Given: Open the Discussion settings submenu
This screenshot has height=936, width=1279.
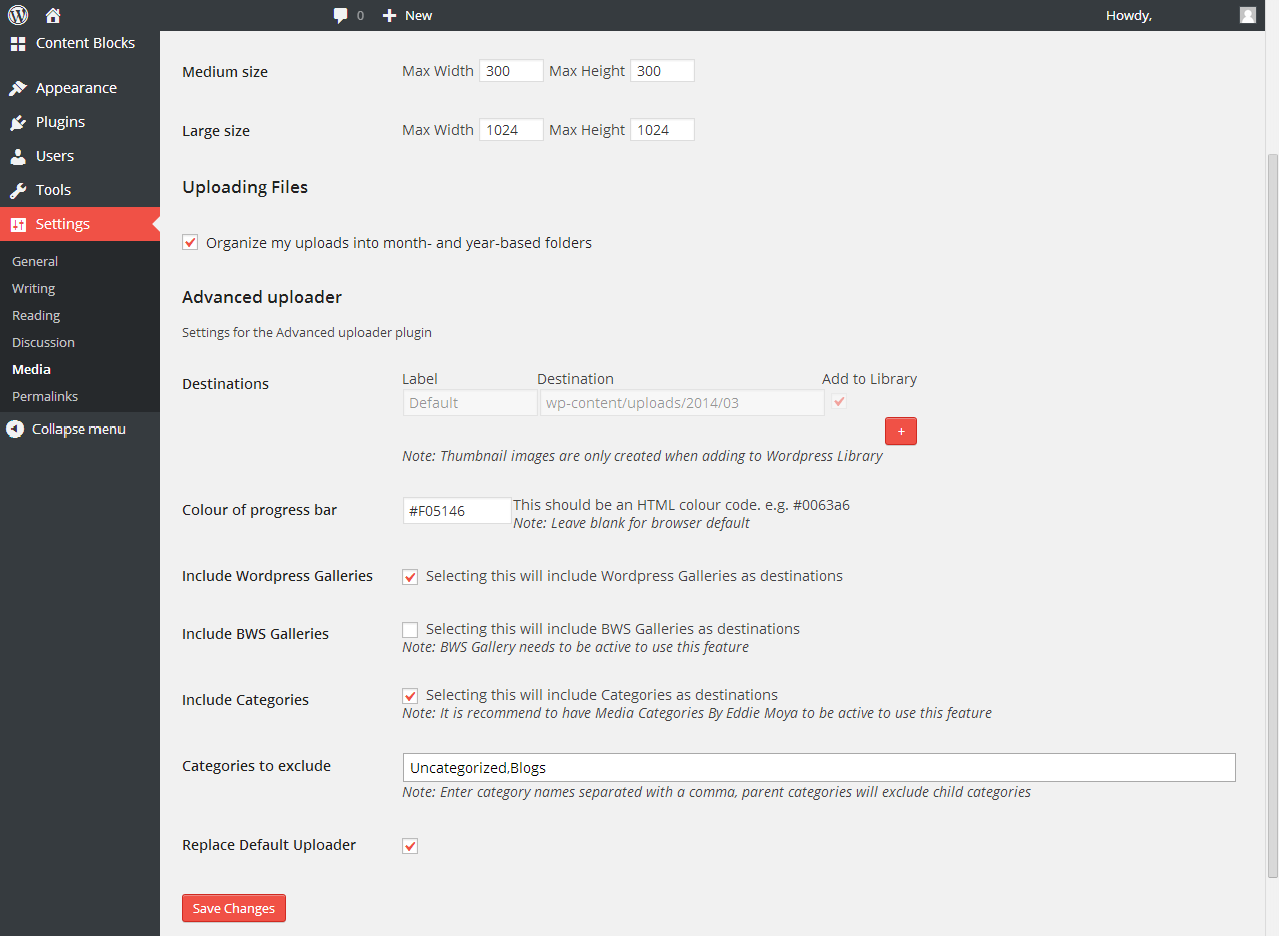Looking at the screenshot, I should pos(43,342).
